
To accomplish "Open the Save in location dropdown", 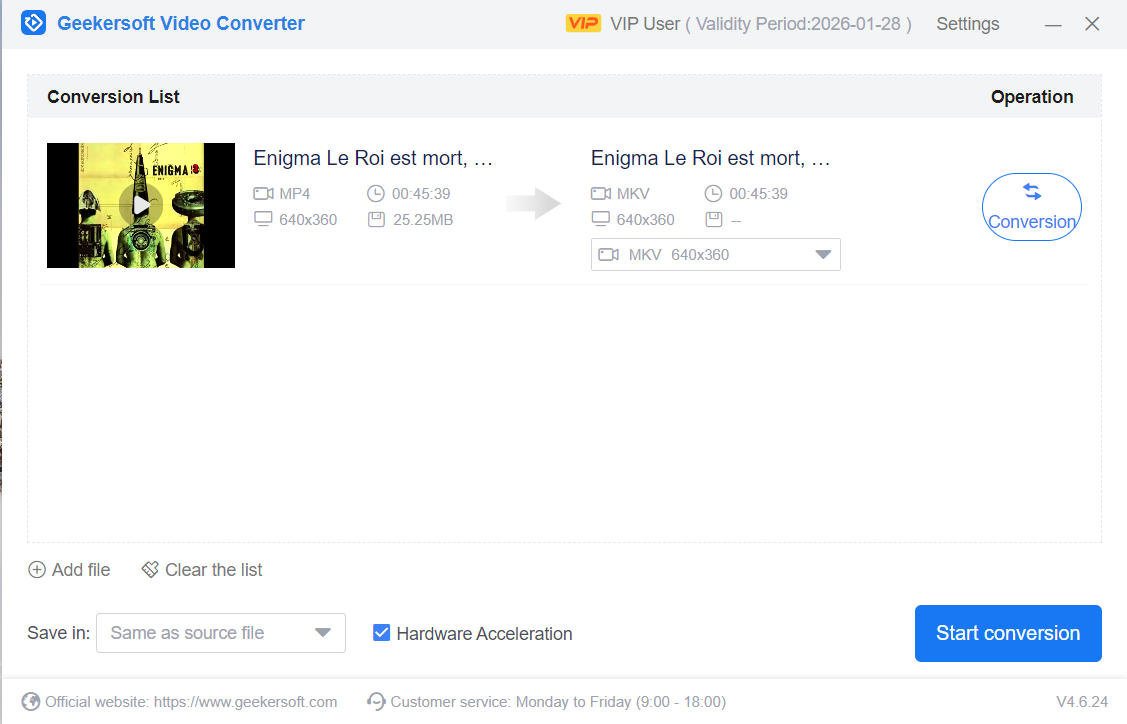I will [221, 633].
